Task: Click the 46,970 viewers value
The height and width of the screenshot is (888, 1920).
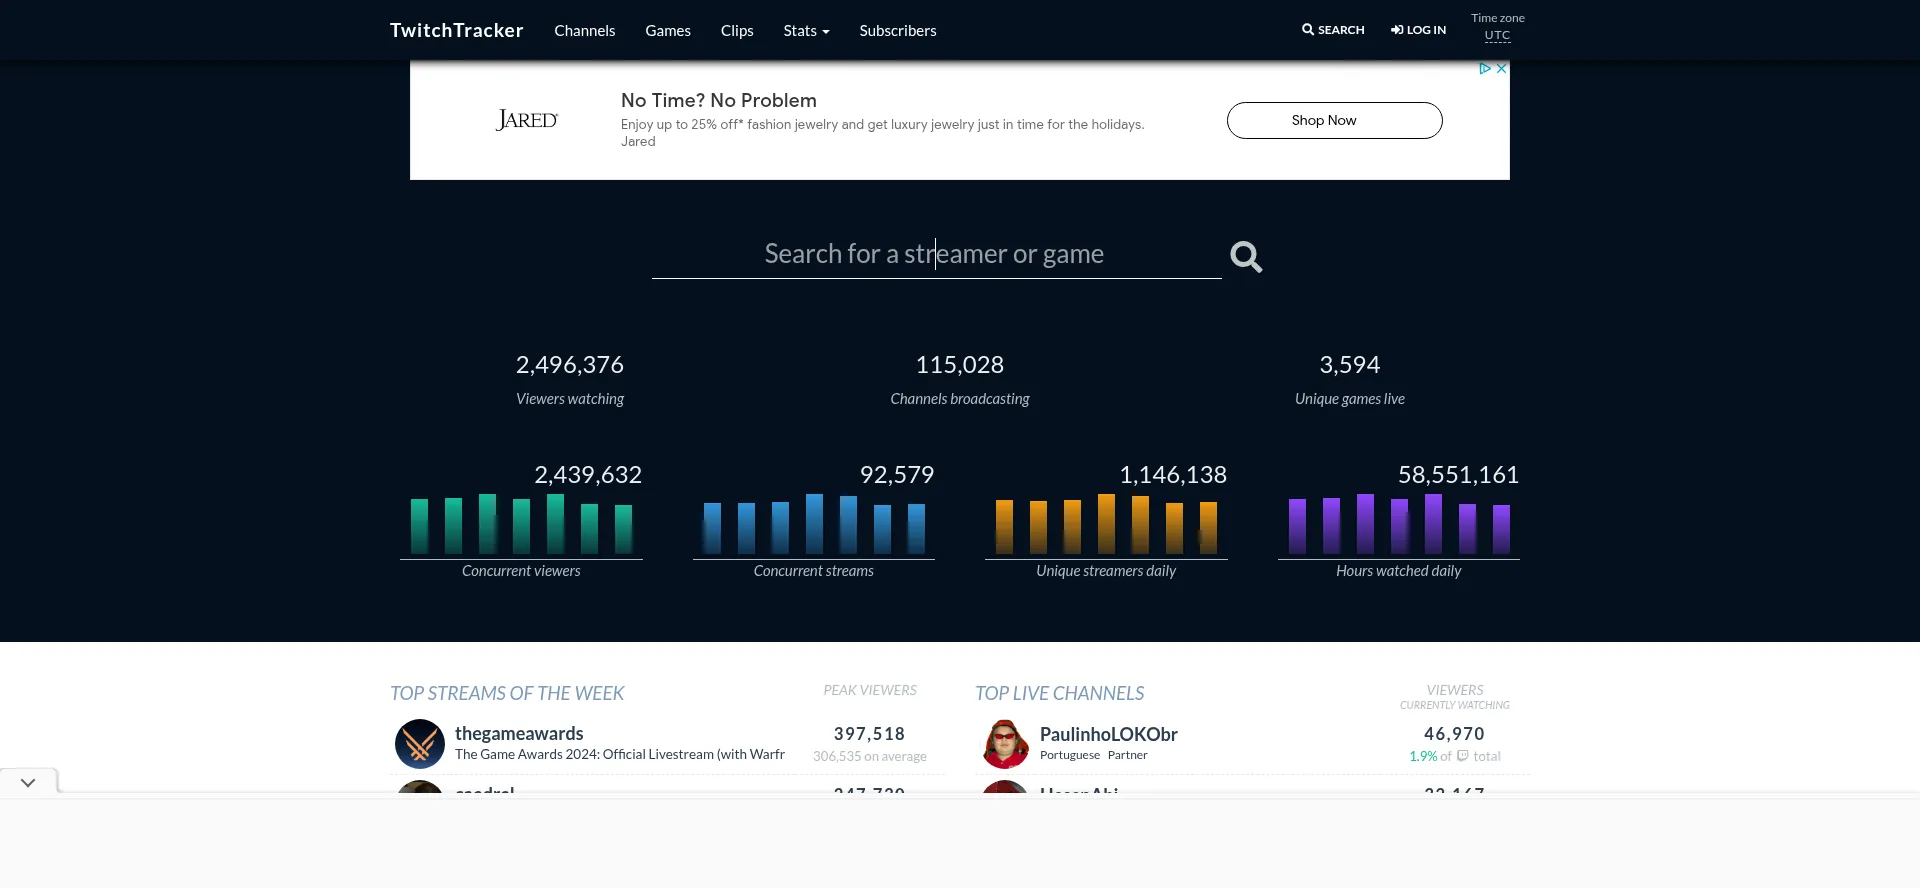Action: 1454,734
